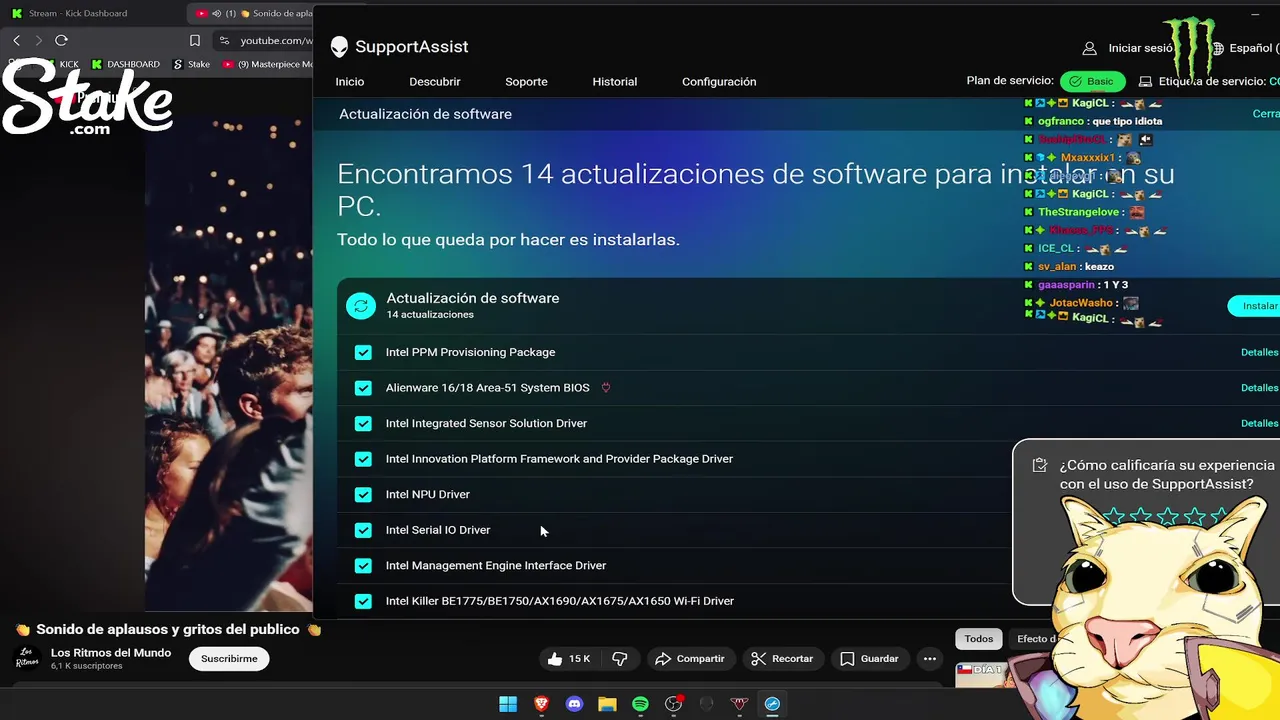Open Brave browser from the taskbar
This screenshot has height=720, width=1280.
(x=541, y=704)
